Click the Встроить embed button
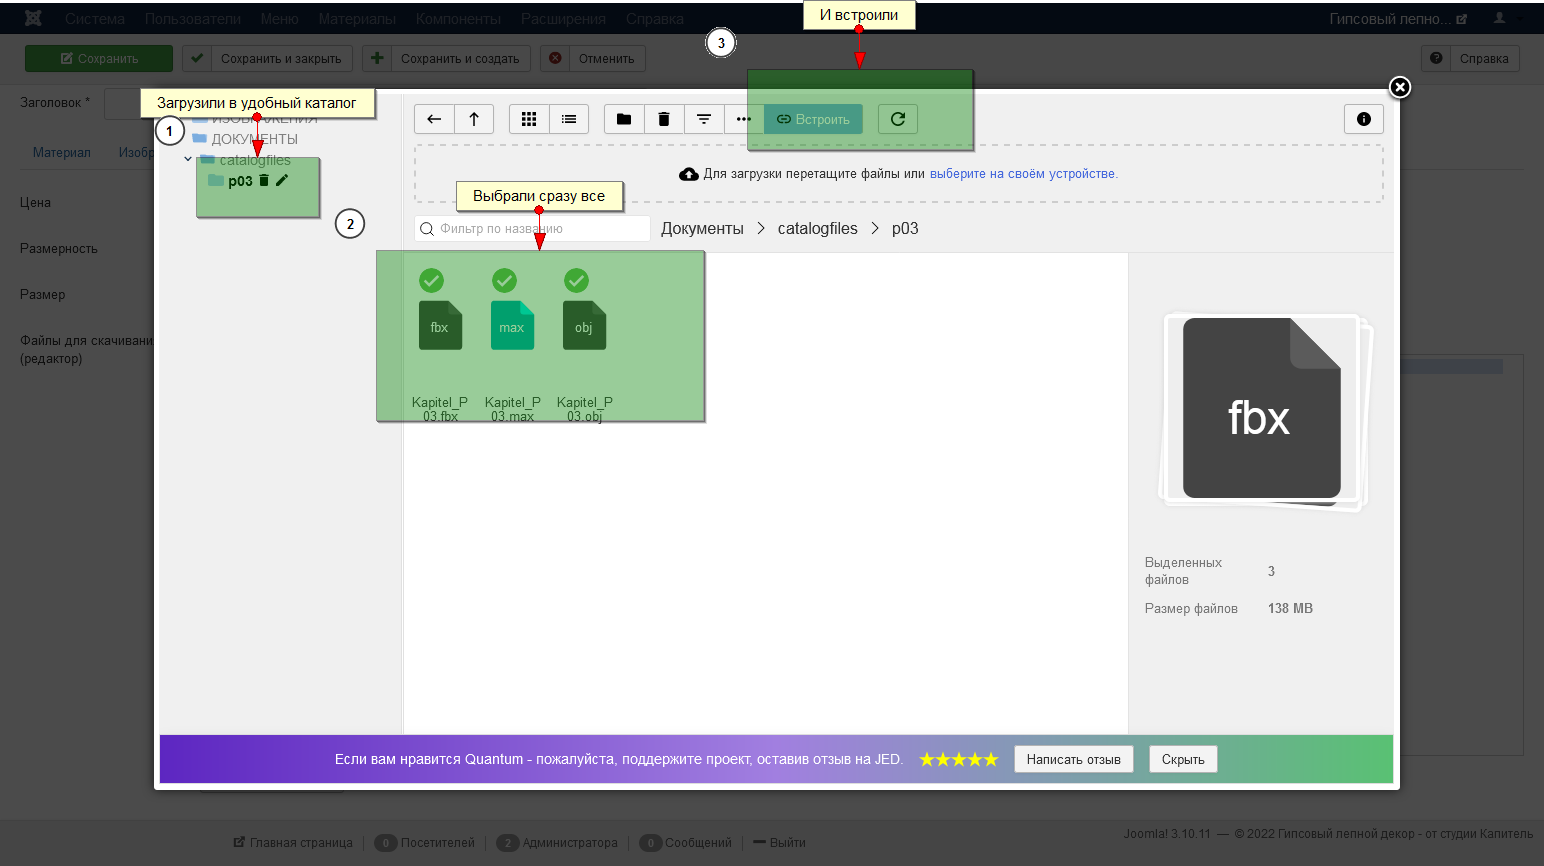This screenshot has width=1544, height=866. coord(813,119)
